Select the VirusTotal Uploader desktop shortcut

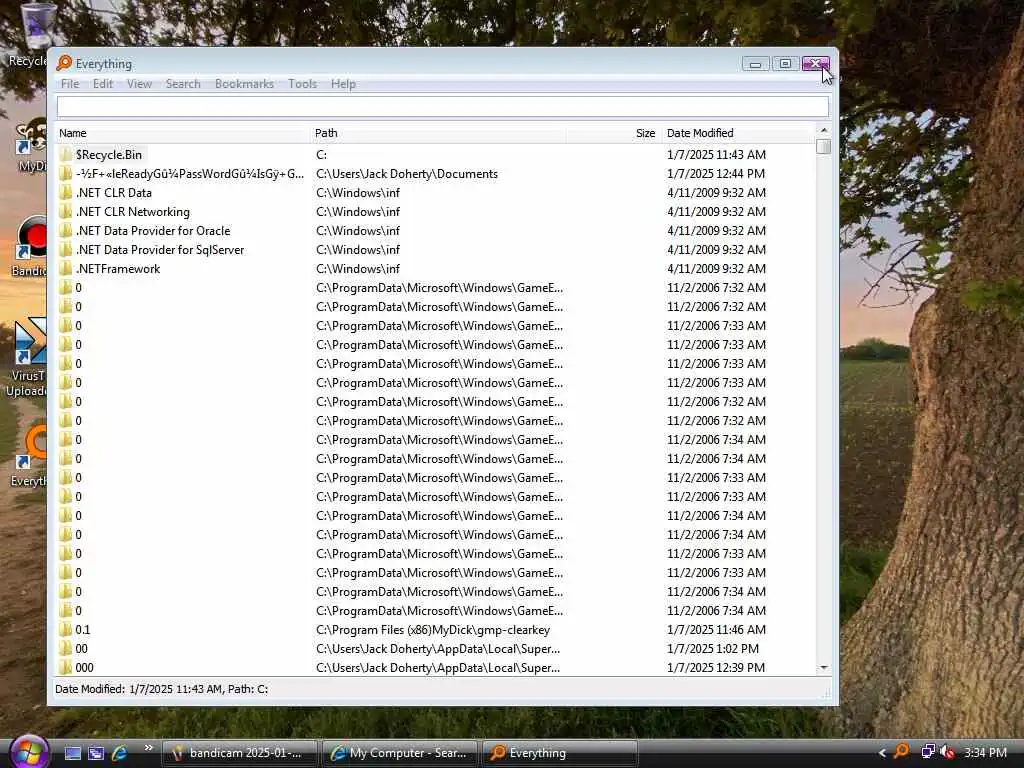pyautogui.click(x=26, y=358)
